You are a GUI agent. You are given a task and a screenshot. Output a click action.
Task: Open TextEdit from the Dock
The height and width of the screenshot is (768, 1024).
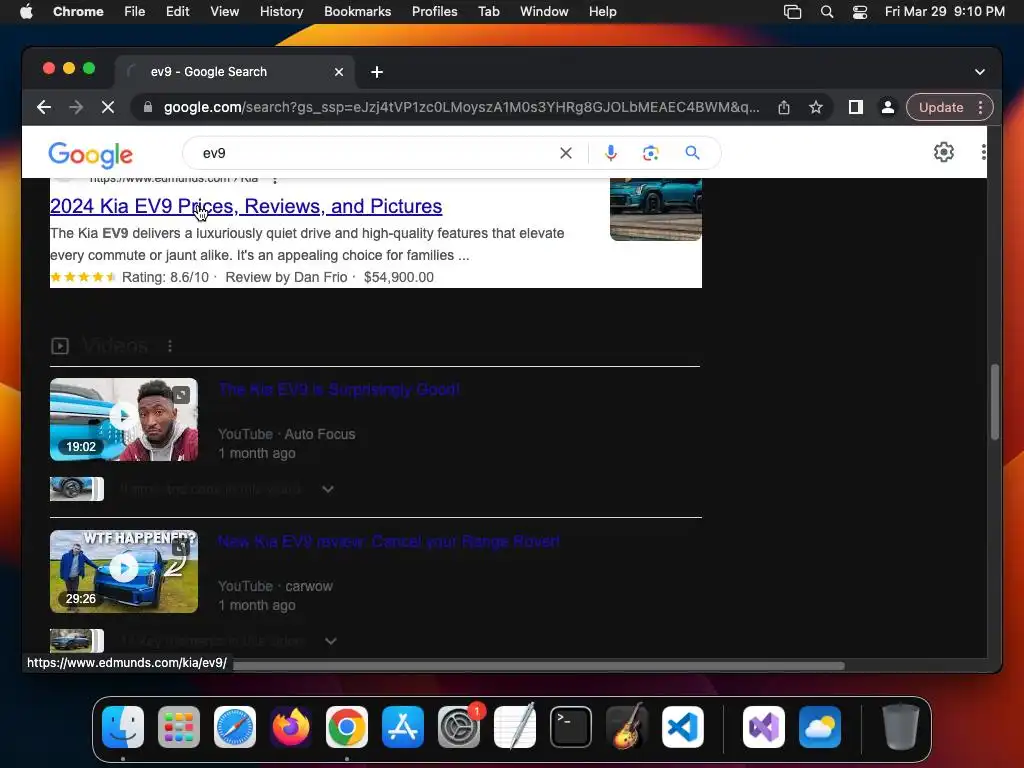(x=515, y=727)
